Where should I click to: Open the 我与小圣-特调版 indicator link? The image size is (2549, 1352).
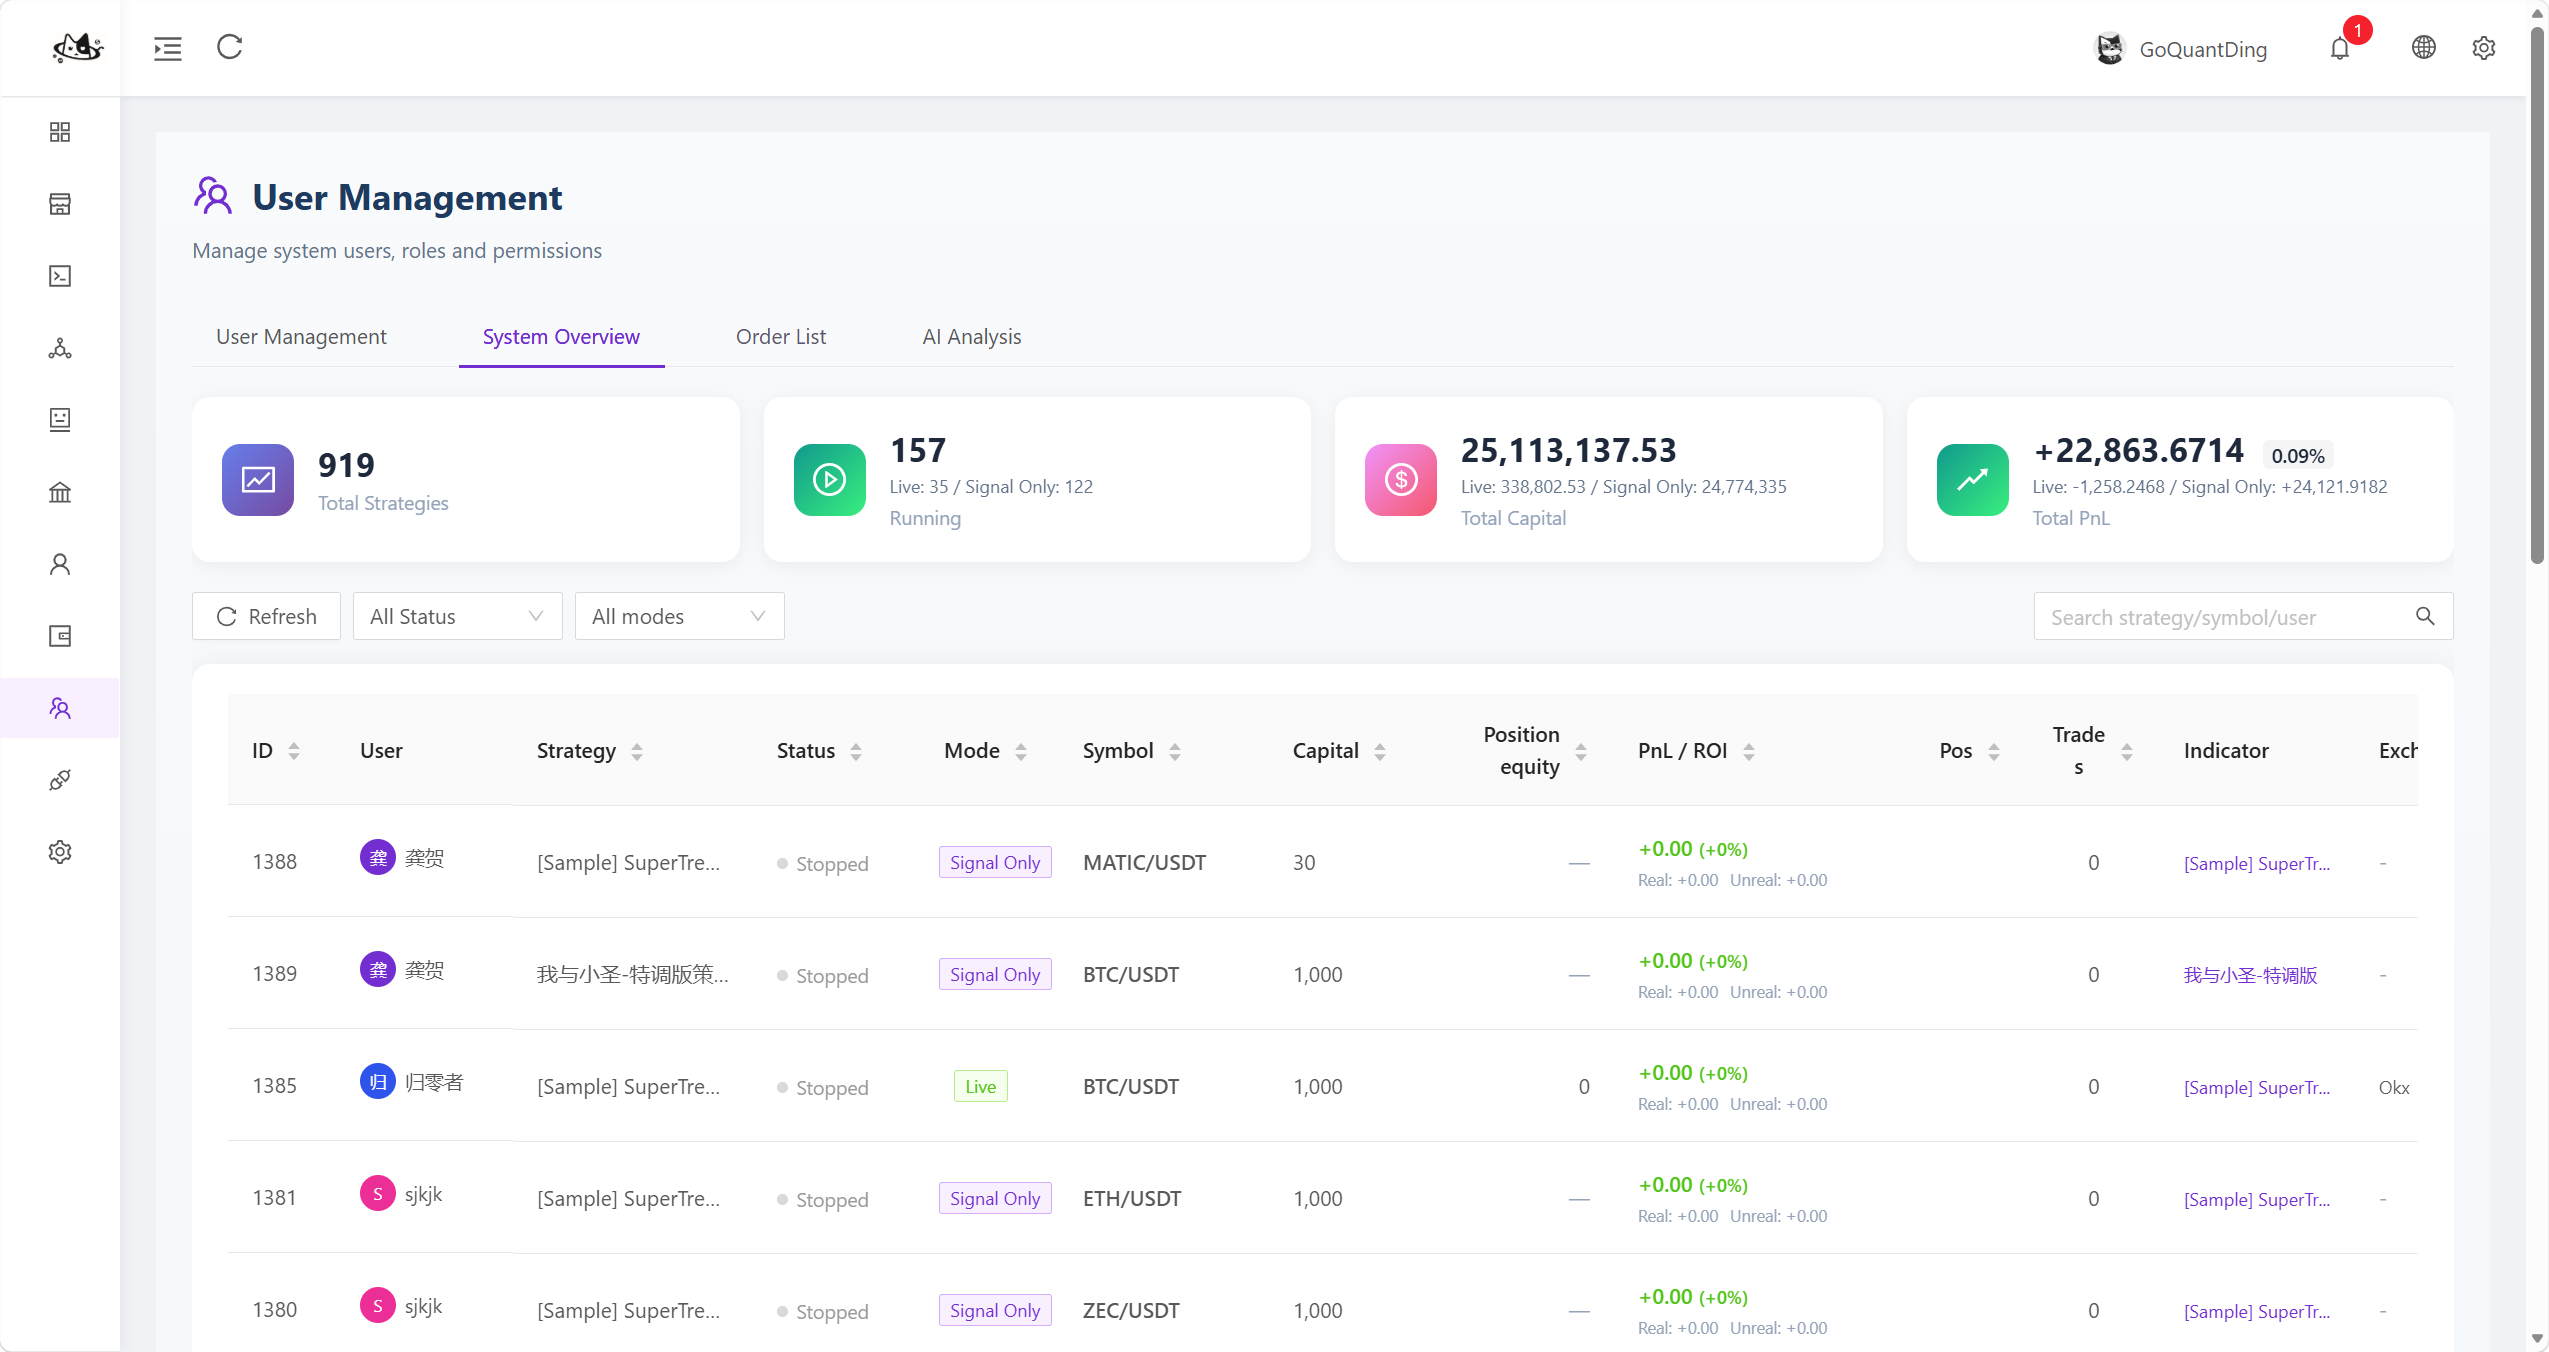pyautogui.click(x=2250, y=975)
